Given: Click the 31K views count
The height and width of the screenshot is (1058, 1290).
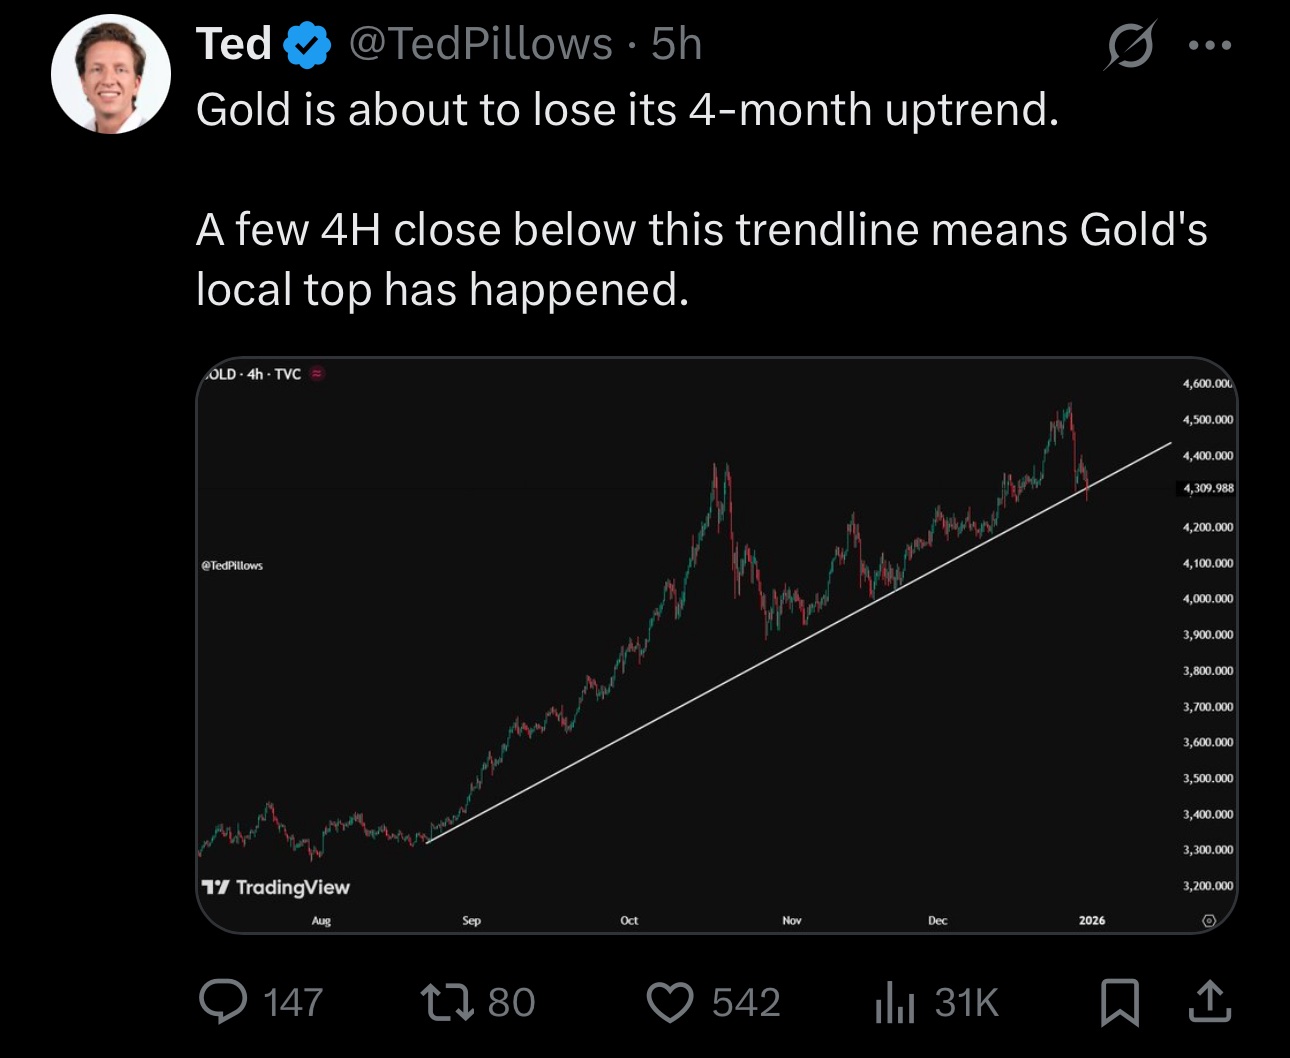Looking at the screenshot, I should [x=967, y=1002].
